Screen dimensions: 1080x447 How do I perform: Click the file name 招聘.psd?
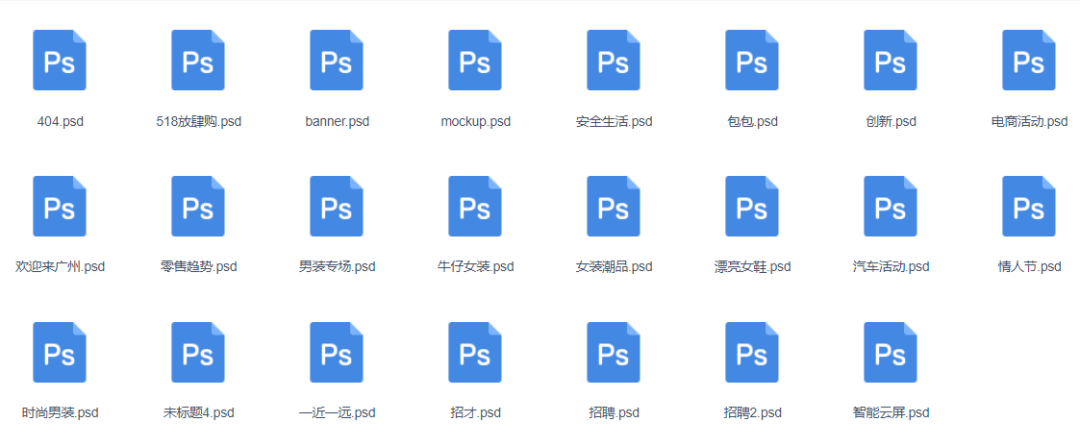(x=614, y=413)
